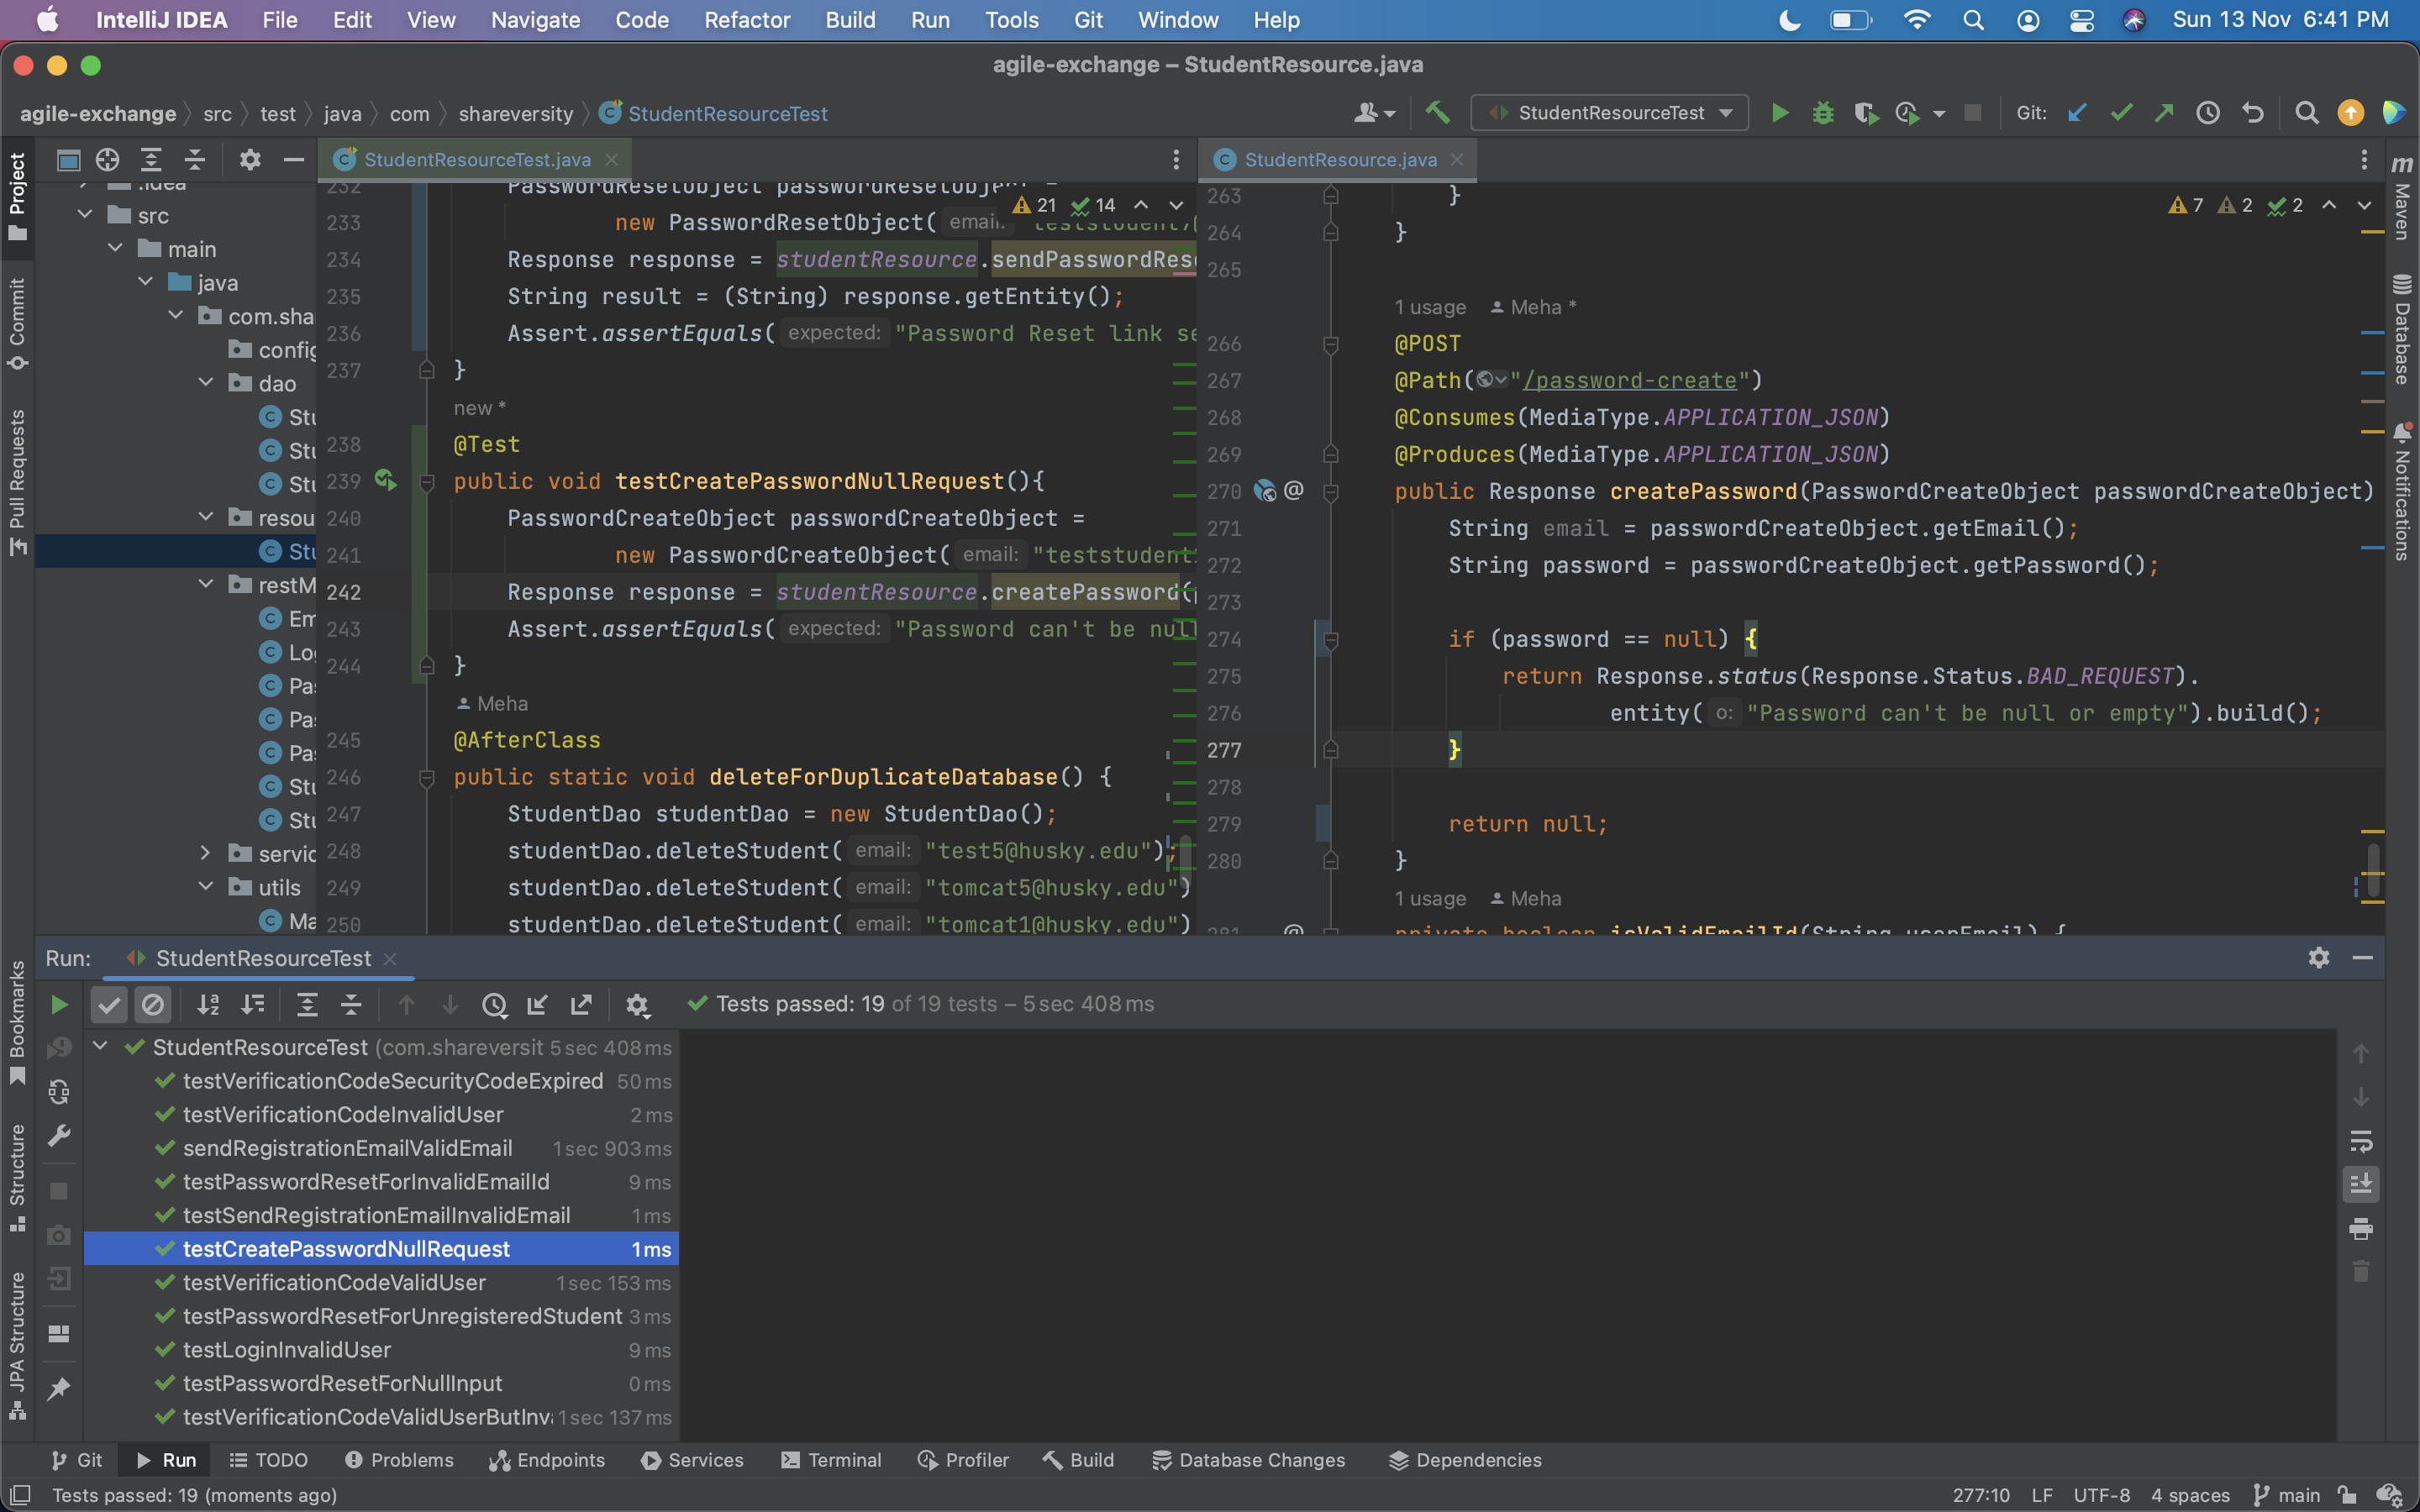Collapse the src folder in Project tree

[x=85, y=215]
